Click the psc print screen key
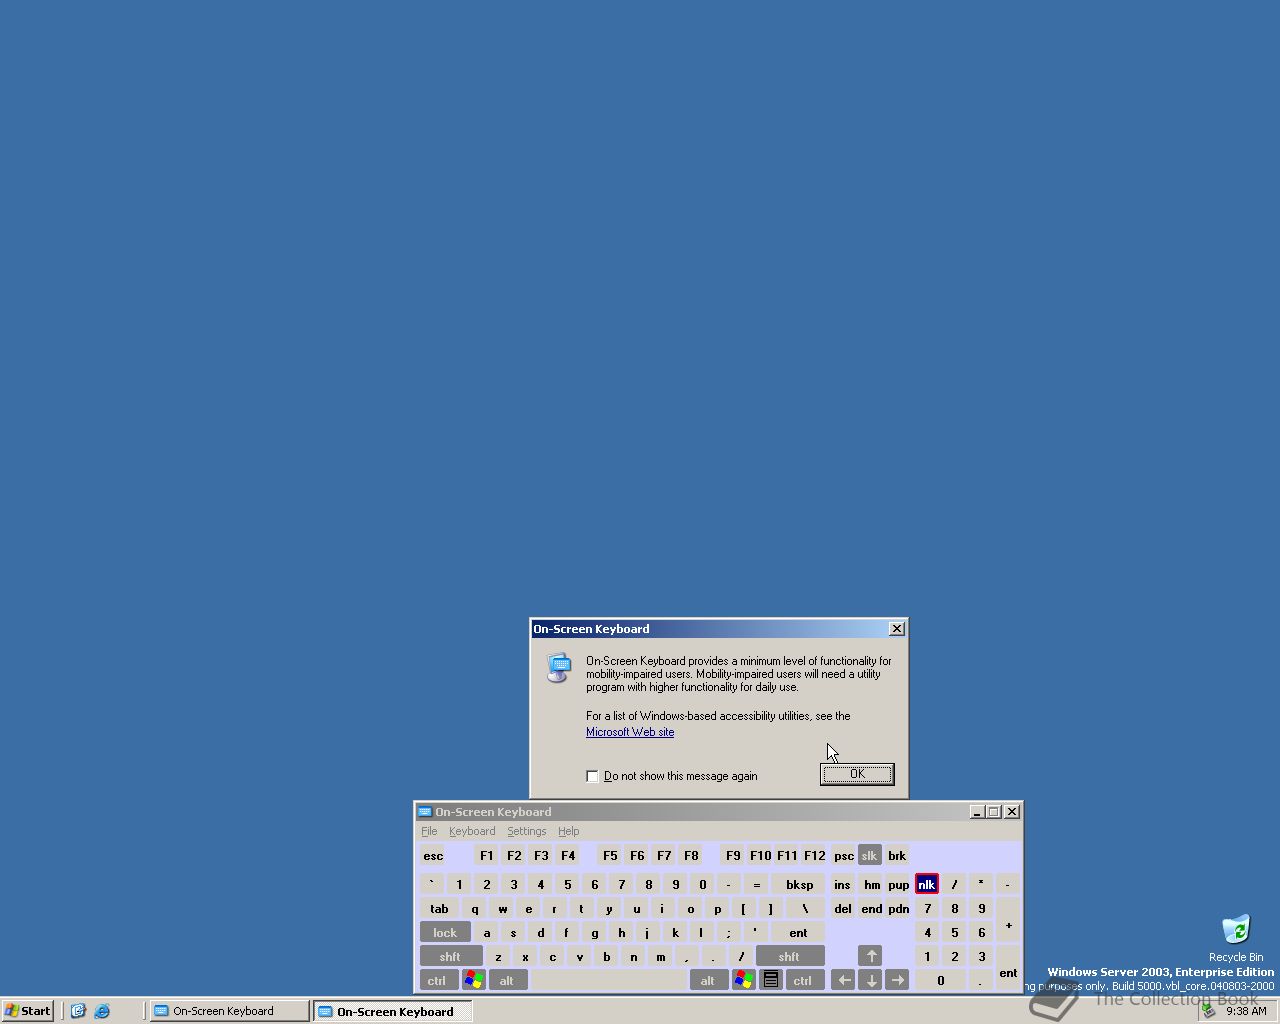Image resolution: width=1280 pixels, height=1024 pixels. [x=843, y=855]
